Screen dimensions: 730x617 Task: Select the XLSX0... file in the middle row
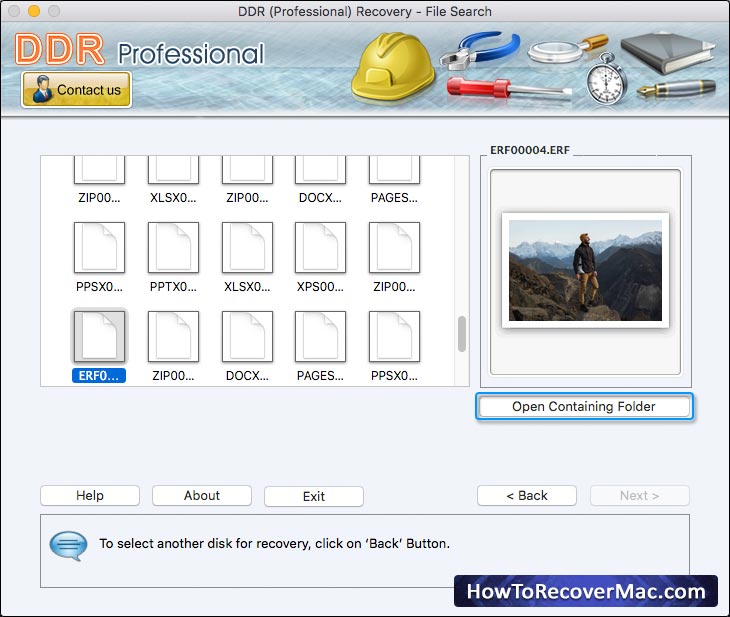(x=247, y=247)
